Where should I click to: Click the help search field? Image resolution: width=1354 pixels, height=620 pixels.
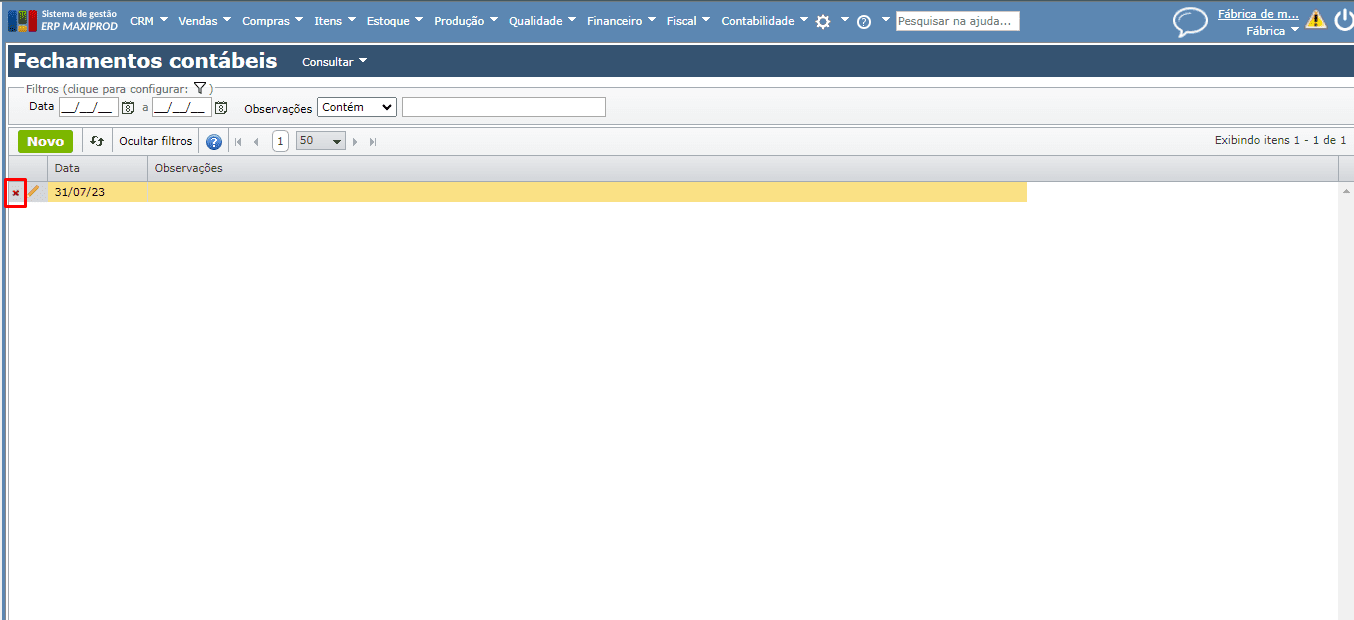(957, 20)
